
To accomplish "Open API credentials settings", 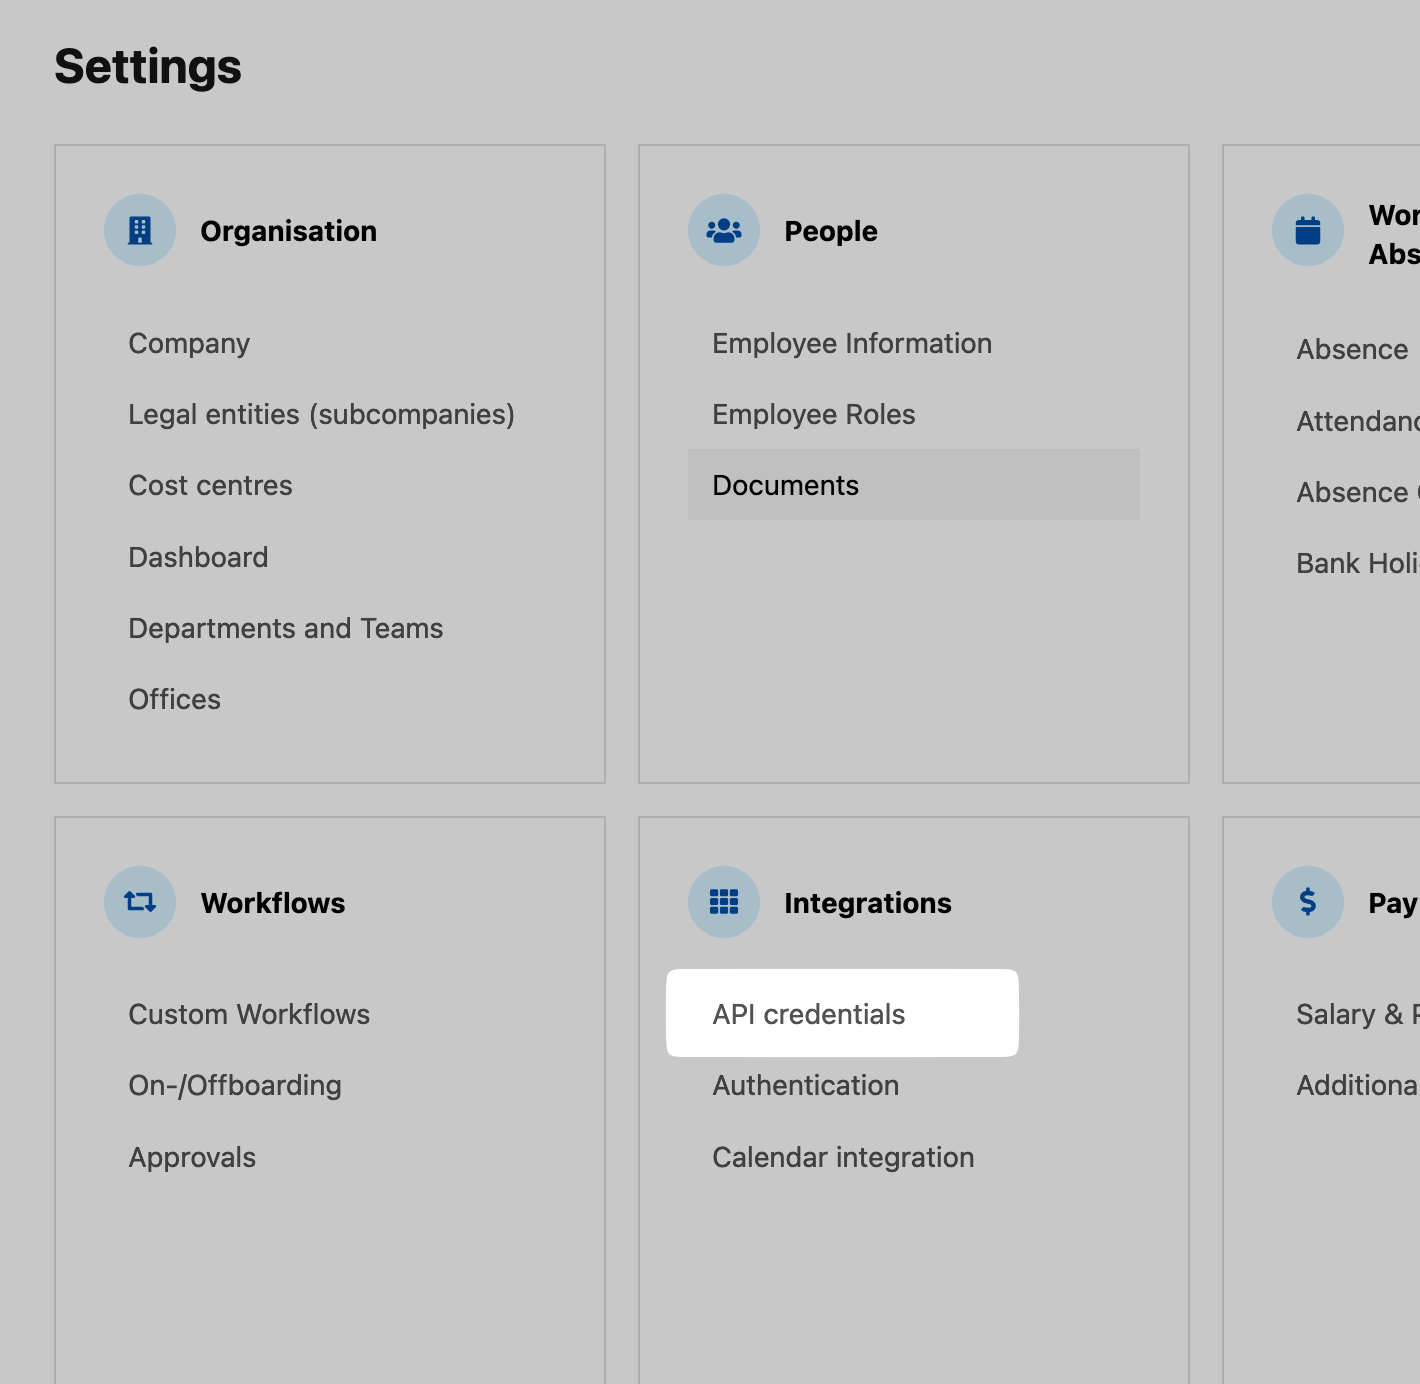I will 808,1014.
